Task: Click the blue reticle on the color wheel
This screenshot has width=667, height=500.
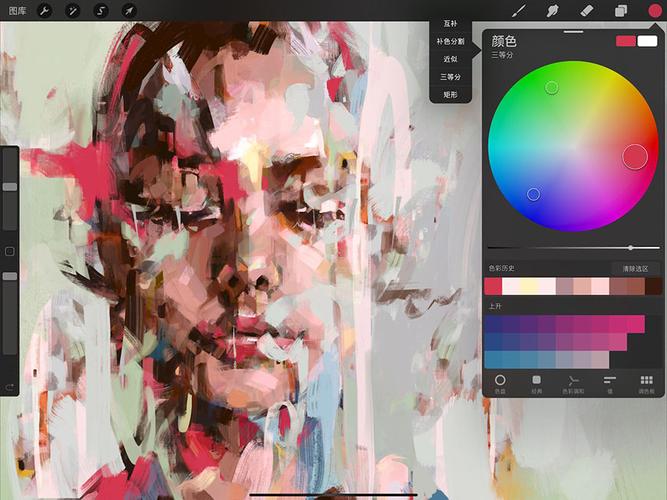Action: coord(533,194)
